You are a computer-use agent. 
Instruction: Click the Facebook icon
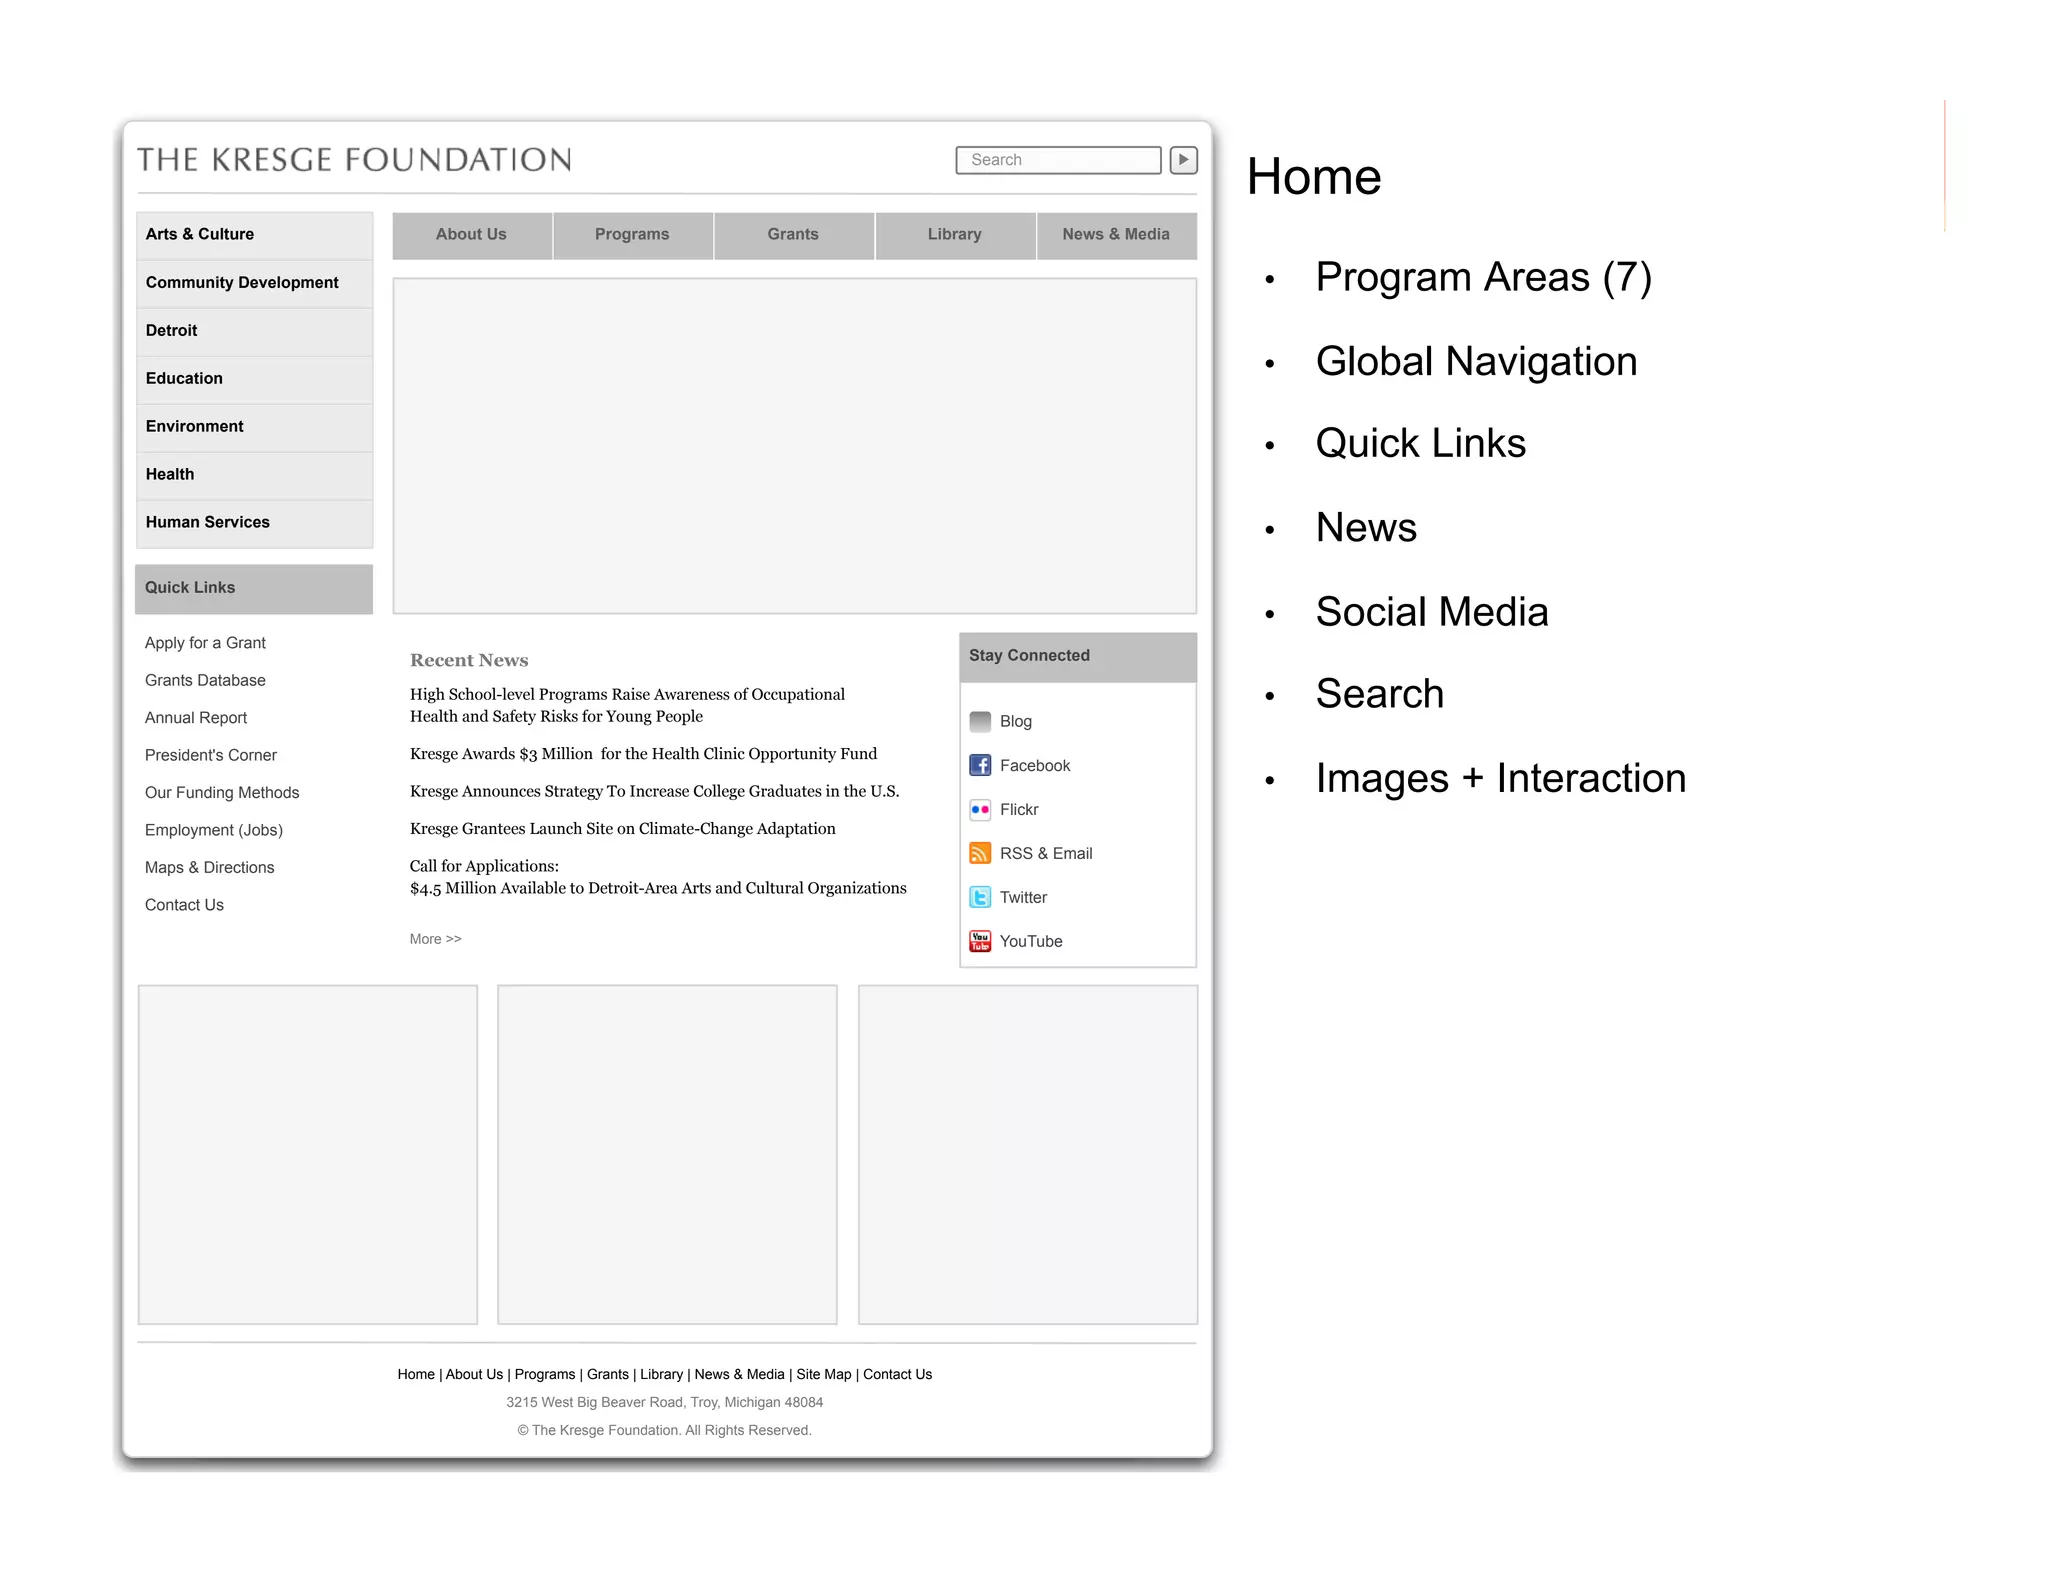pos(980,765)
